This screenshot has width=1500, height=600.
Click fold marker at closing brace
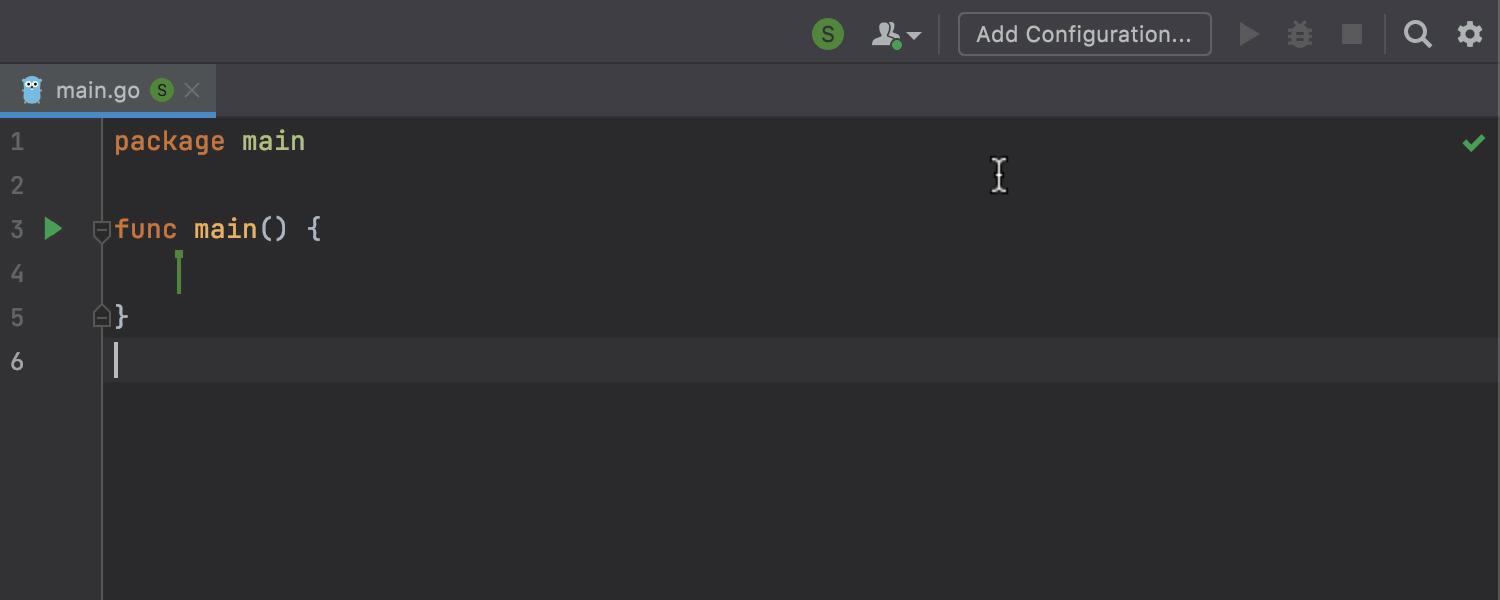click(x=101, y=317)
